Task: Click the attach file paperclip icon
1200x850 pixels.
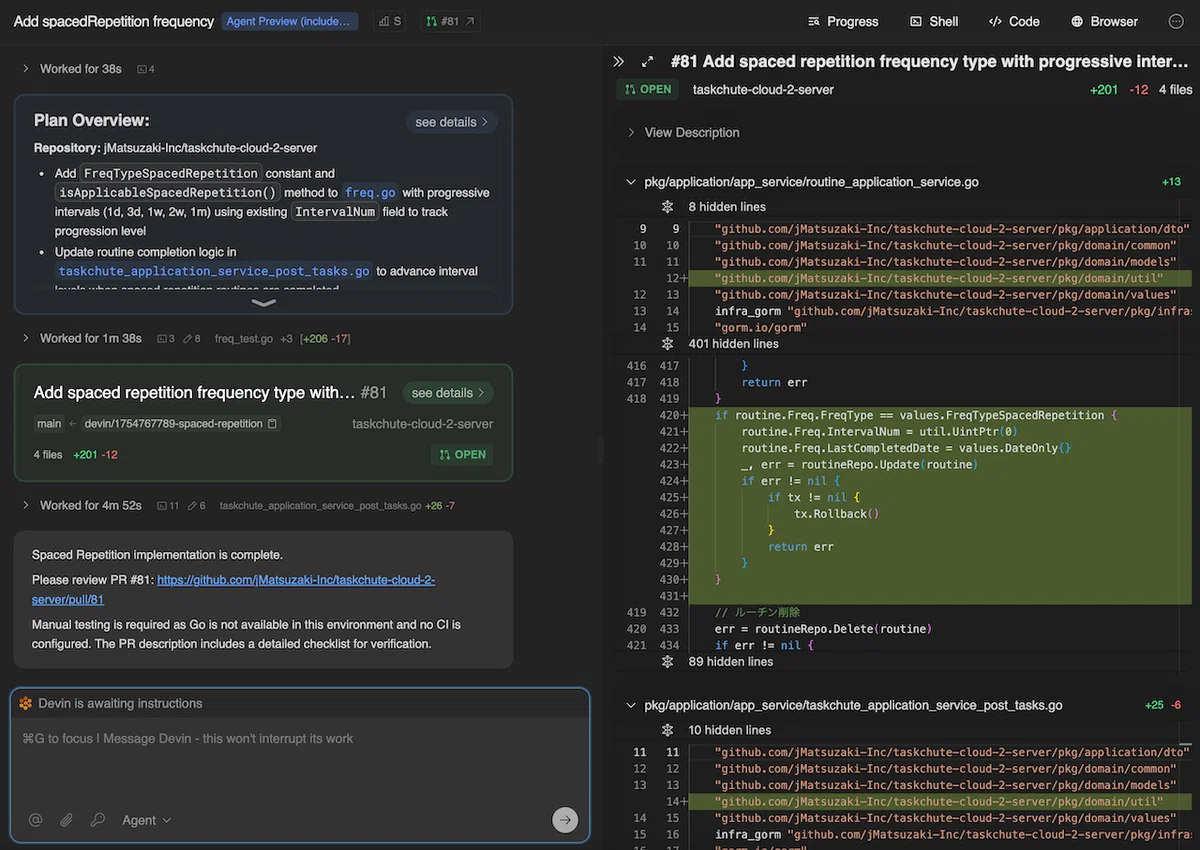Action: pos(67,820)
